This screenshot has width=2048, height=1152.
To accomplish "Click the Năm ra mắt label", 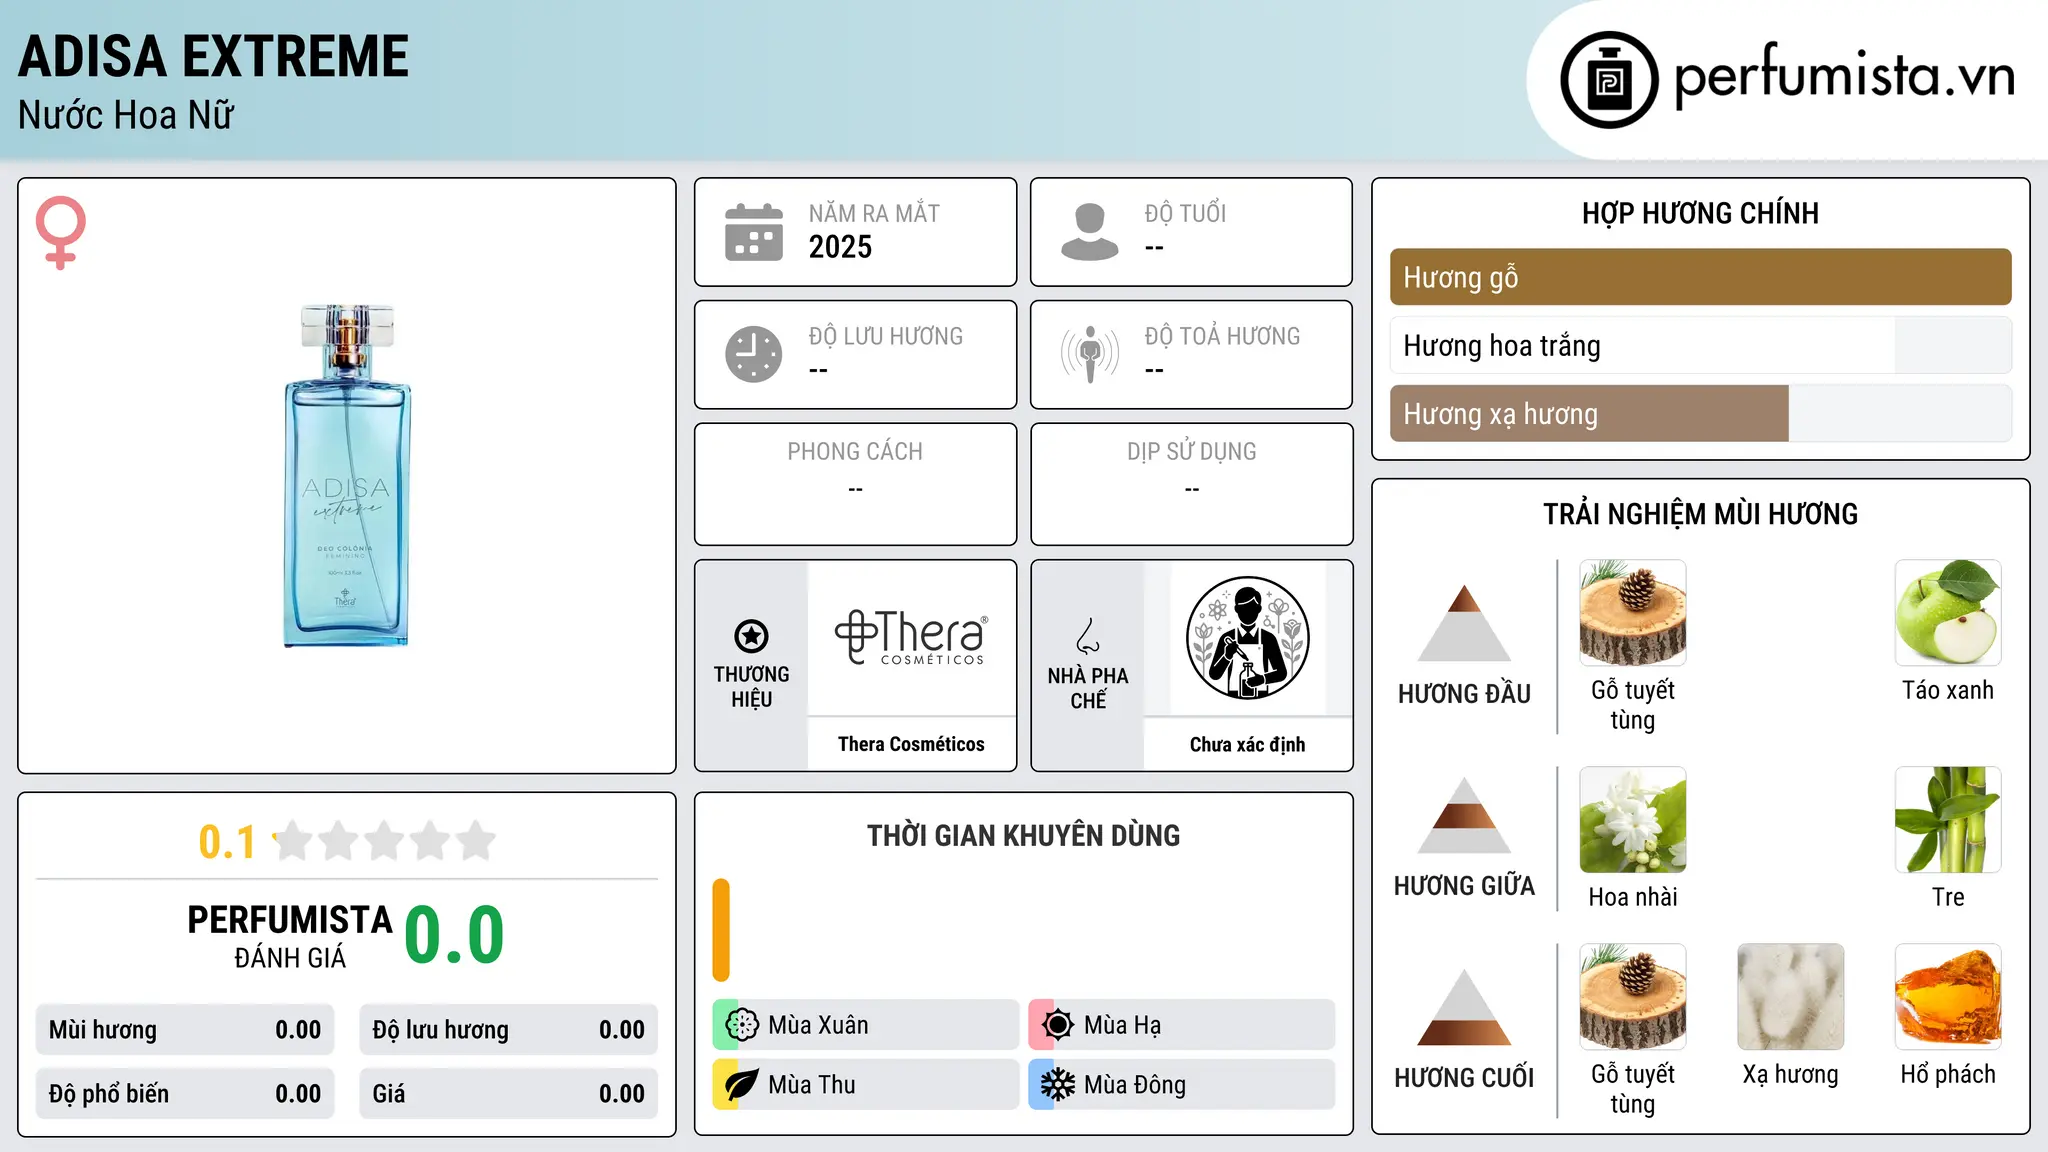I will click(x=874, y=213).
